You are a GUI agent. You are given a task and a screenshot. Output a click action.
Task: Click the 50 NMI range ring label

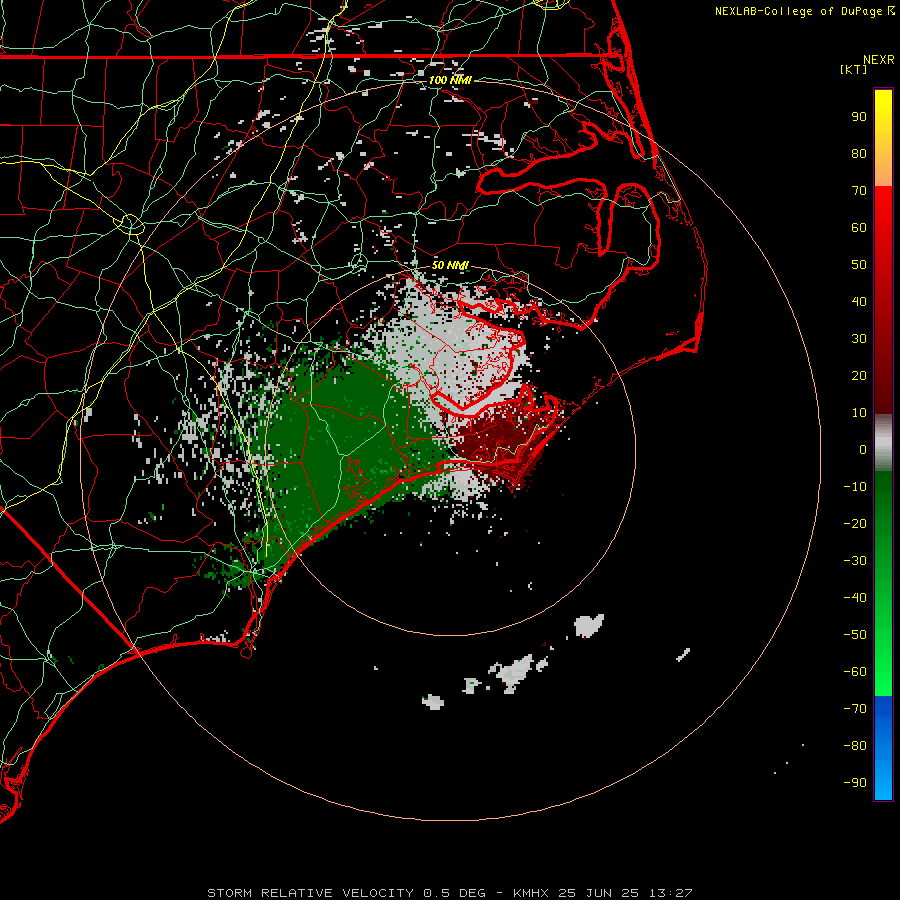tap(450, 265)
